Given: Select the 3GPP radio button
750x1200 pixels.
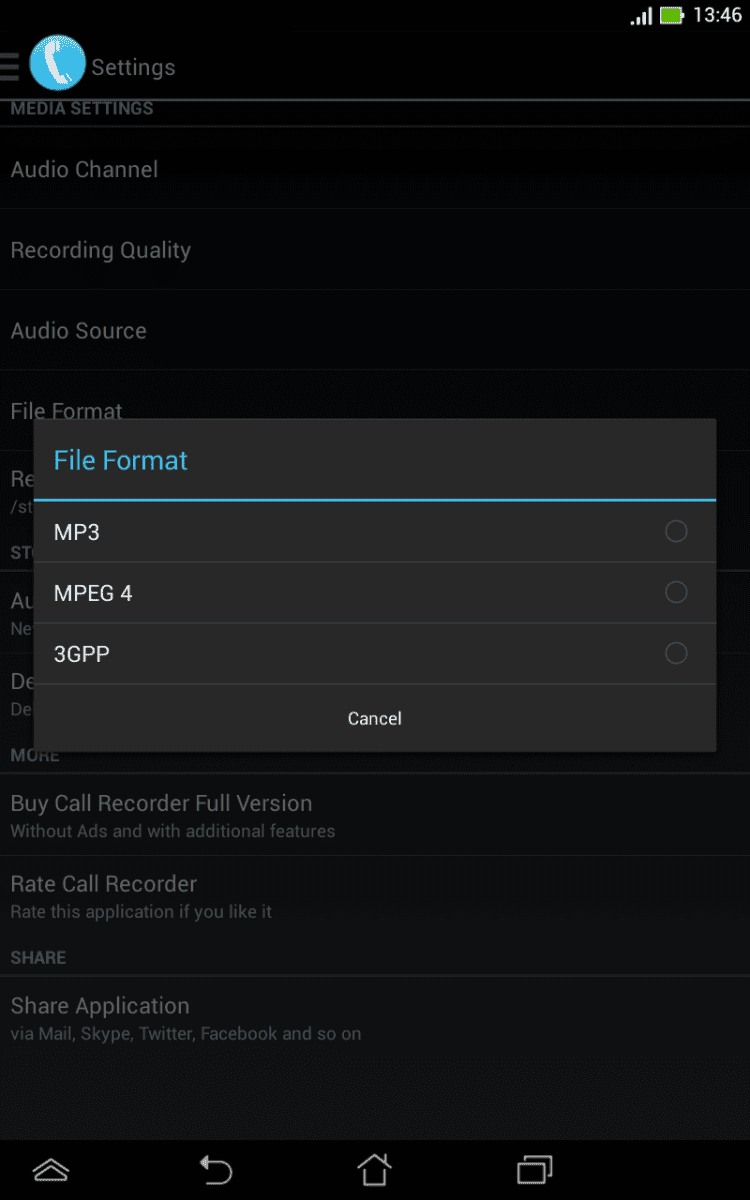Looking at the screenshot, I should click(676, 654).
